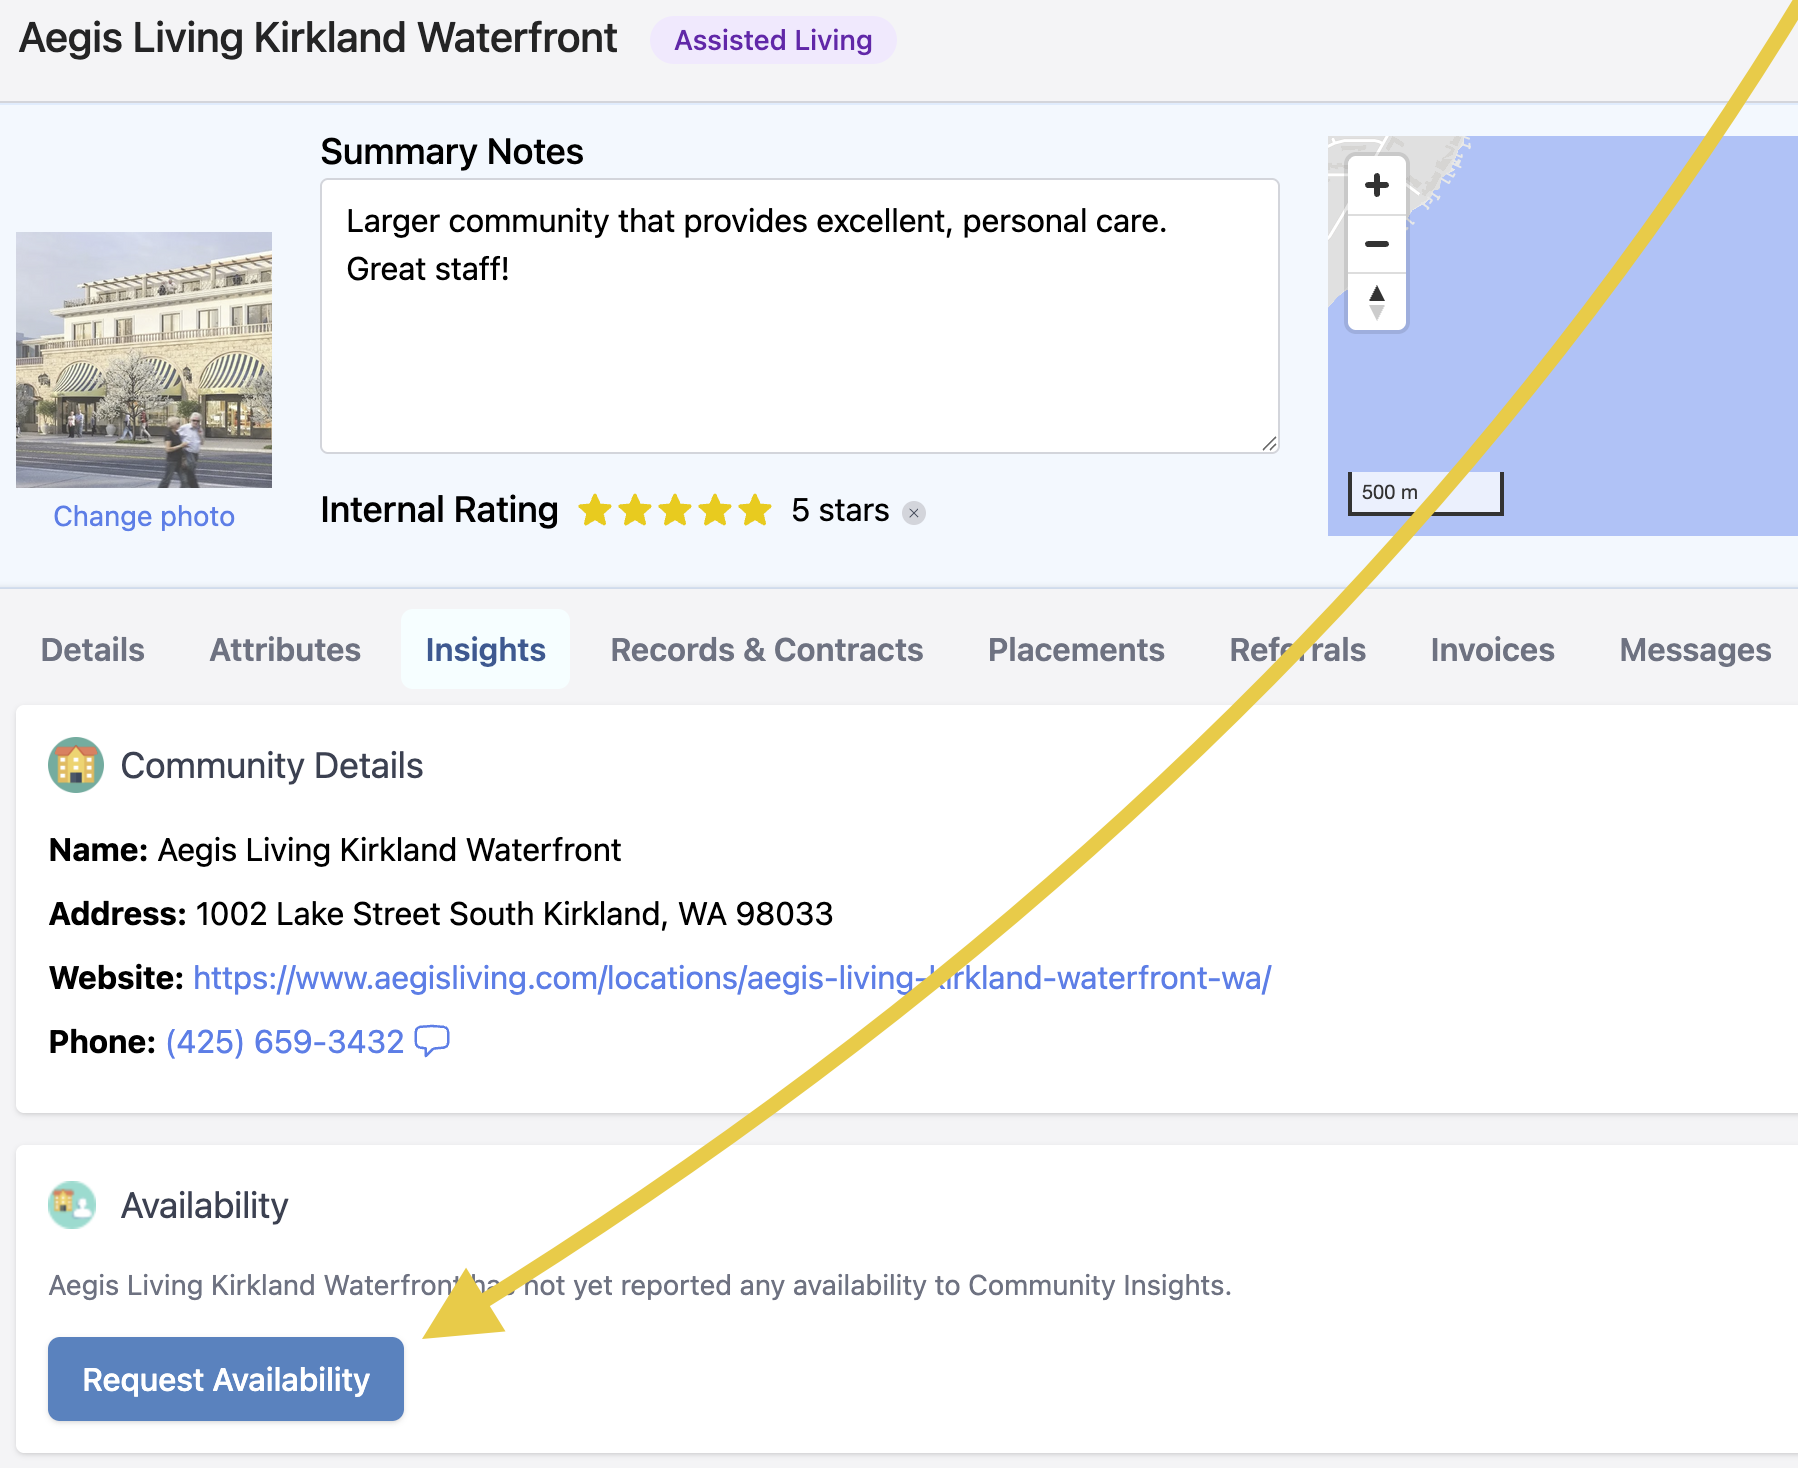Click the '5 stars' rating text

pyautogui.click(x=840, y=510)
